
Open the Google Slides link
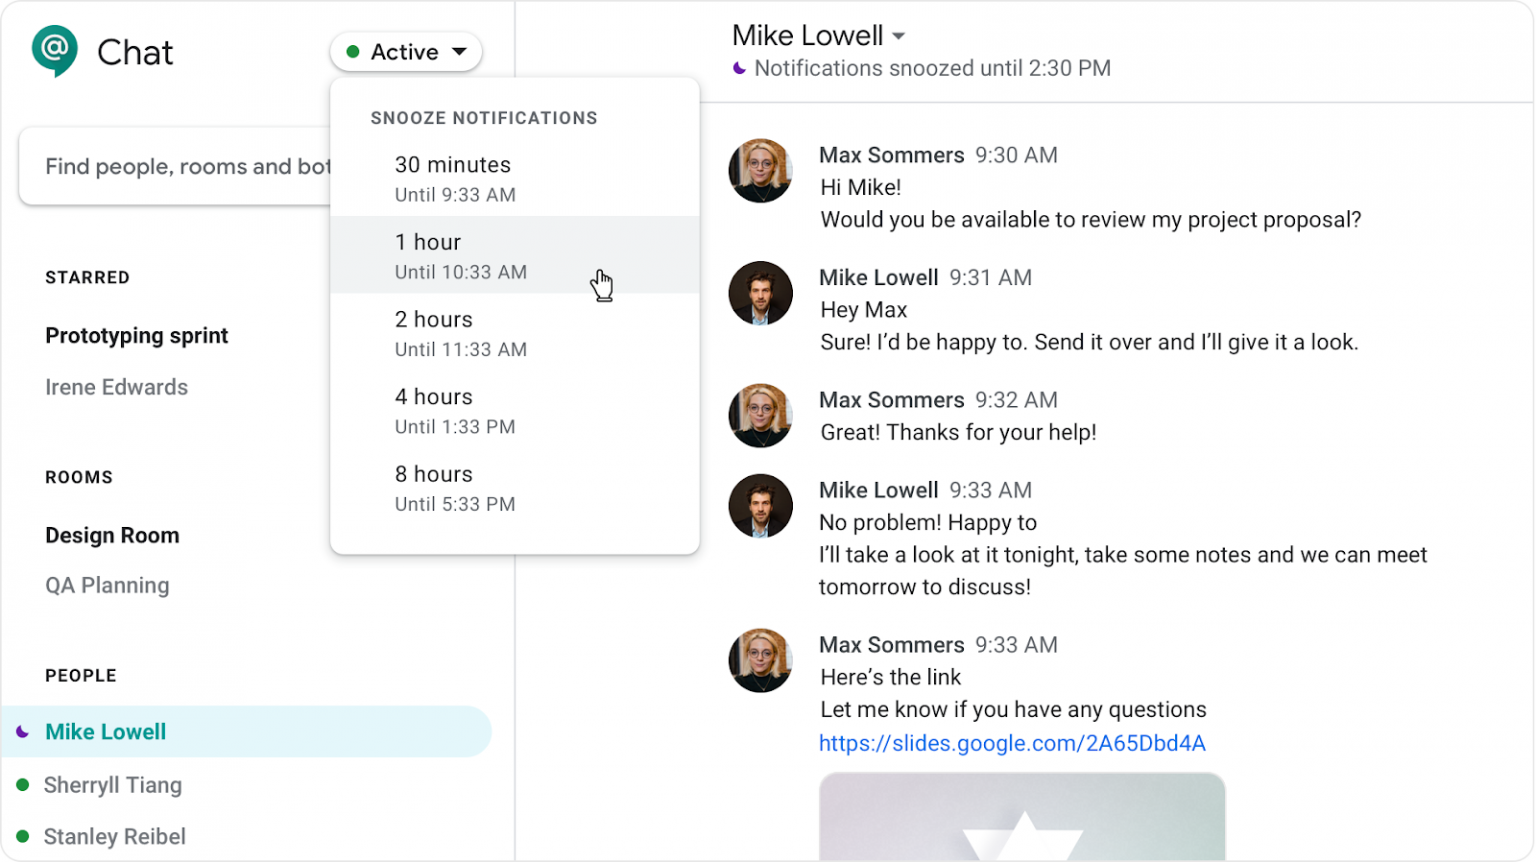click(x=1013, y=743)
